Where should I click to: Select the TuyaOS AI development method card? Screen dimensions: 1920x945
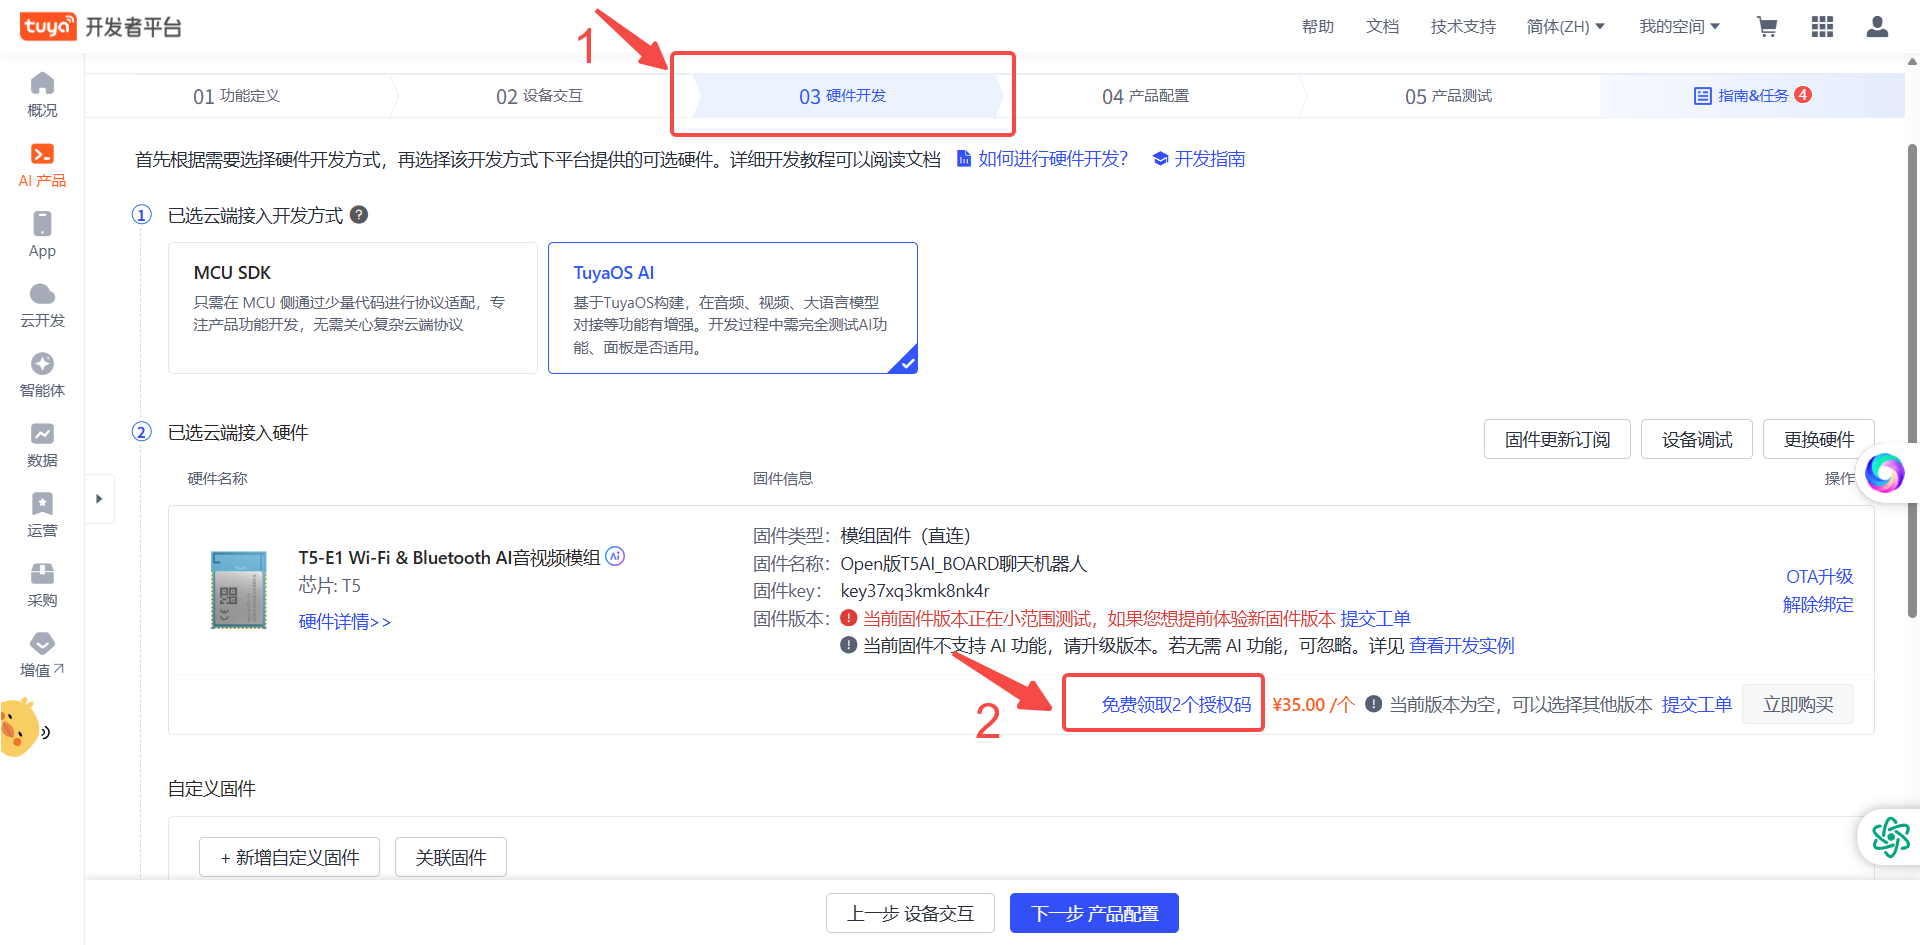pos(733,308)
